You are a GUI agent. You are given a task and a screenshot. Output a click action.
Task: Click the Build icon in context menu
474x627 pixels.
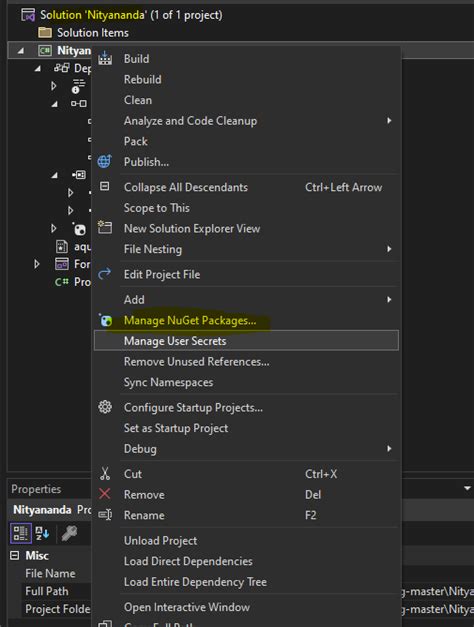pos(105,58)
